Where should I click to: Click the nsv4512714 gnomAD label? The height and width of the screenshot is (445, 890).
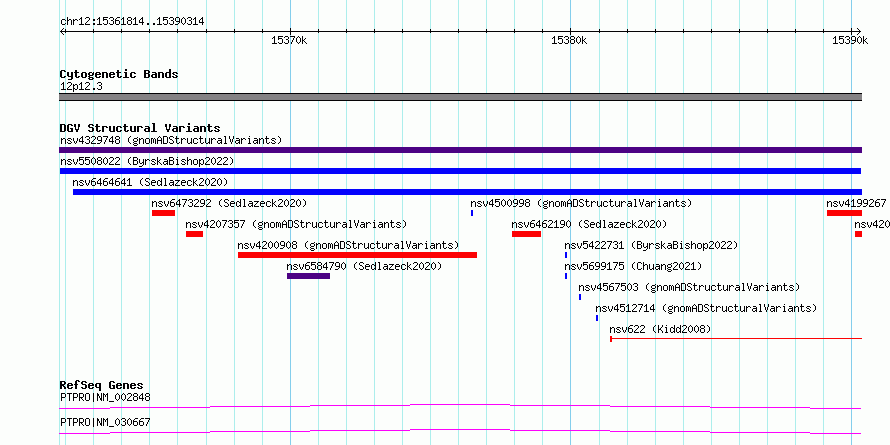pos(706,308)
